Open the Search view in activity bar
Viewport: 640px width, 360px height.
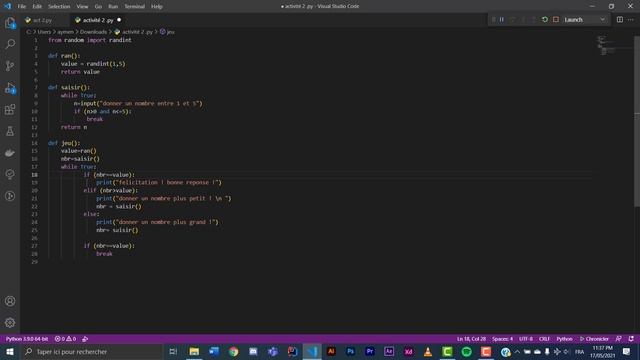click(x=10, y=44)
